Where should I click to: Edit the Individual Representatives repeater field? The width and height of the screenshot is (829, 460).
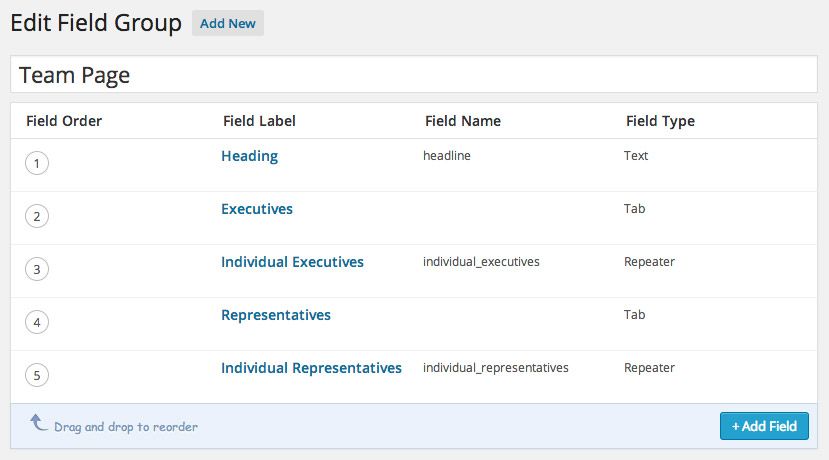click(311, 368)
